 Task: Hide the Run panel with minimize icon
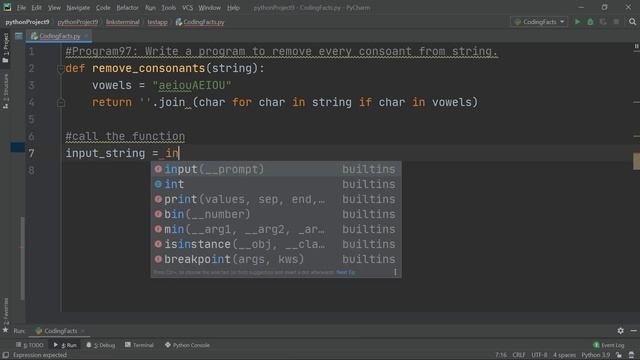pyautogui.click(x=633, y=331)
